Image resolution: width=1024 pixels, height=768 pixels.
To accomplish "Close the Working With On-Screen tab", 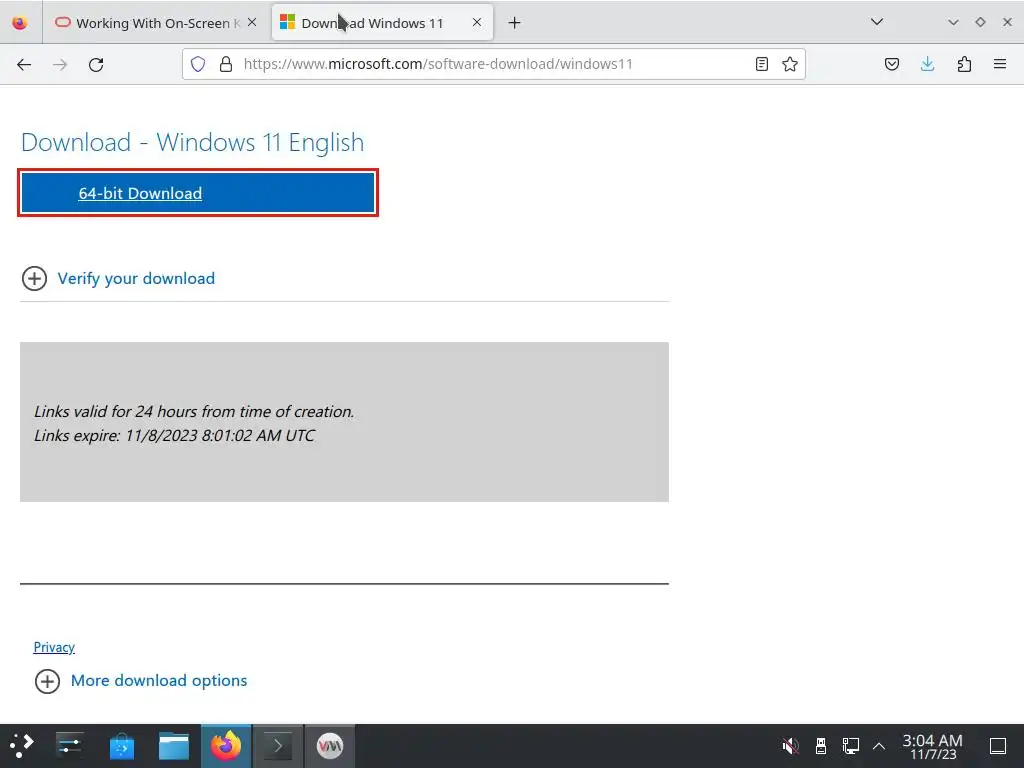I will pyautogui.click(x=252, y=22).
